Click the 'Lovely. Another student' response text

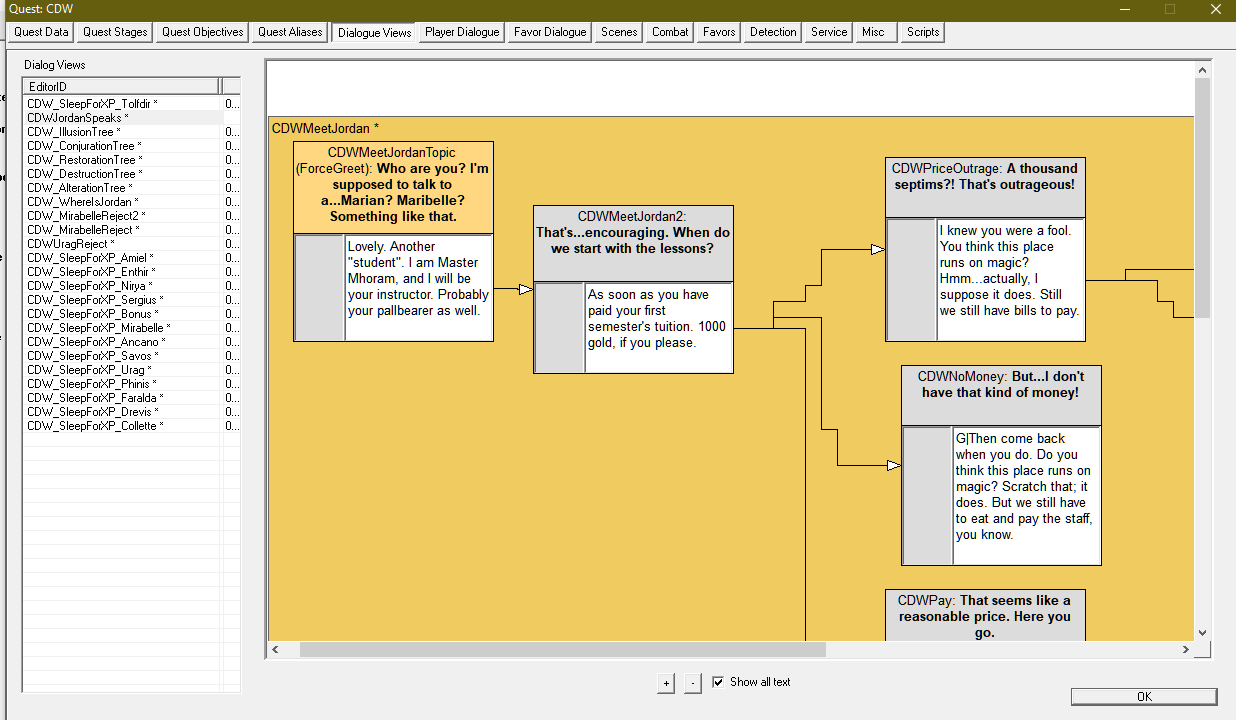tap(418, 287)
